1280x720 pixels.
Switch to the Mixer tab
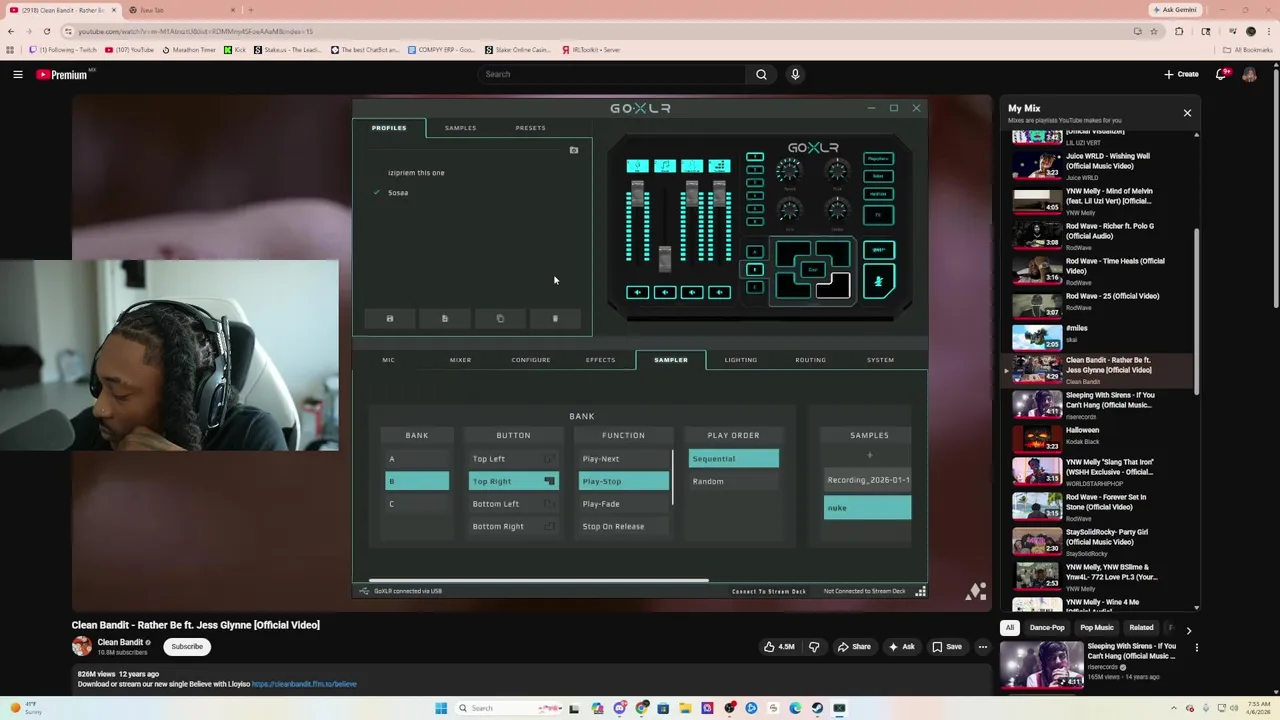460,360
